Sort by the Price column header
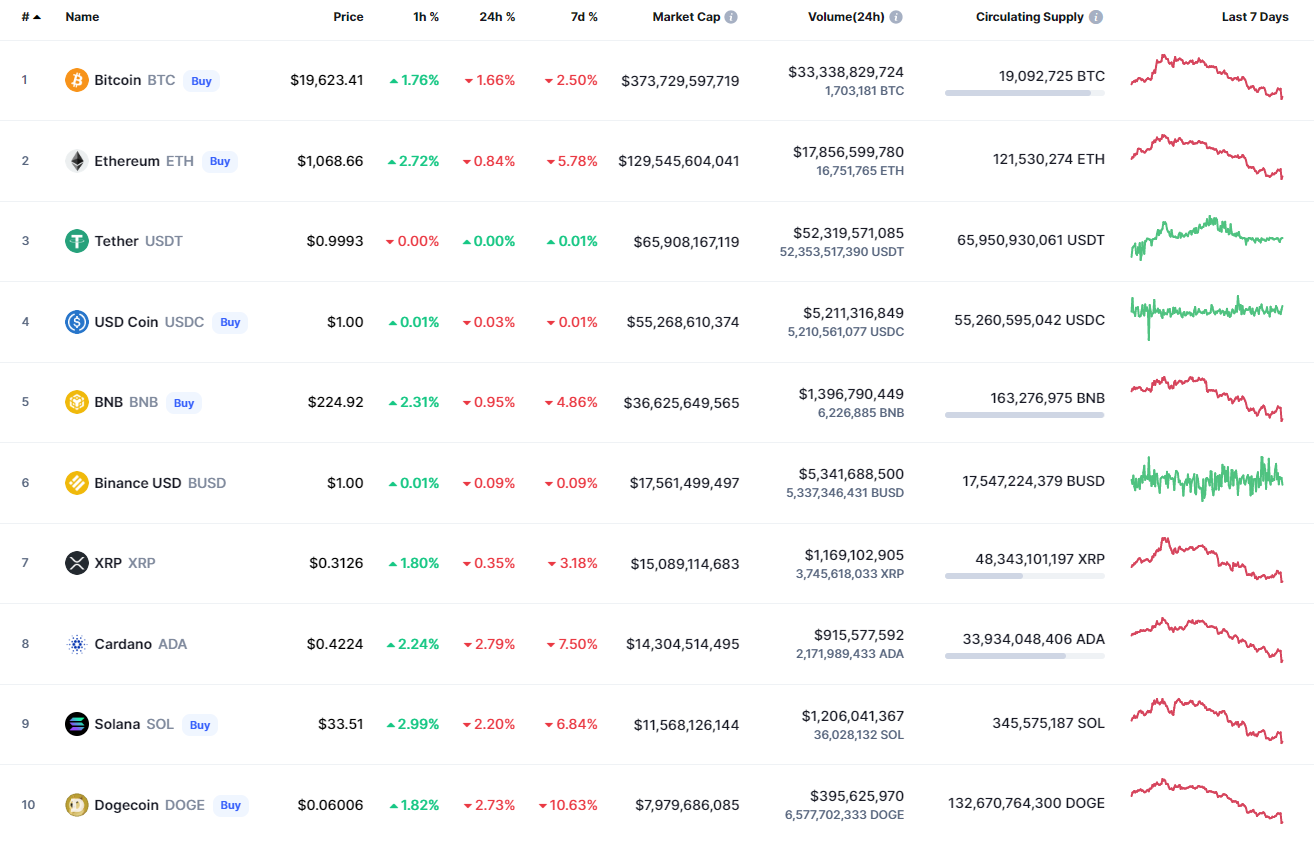This screenshot has width=1314, height=844. (348, 17)
